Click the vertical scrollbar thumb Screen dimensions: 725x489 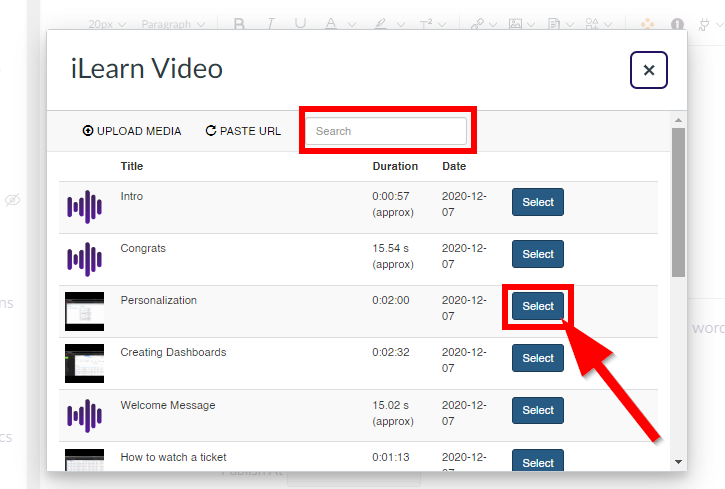[678, 202]
